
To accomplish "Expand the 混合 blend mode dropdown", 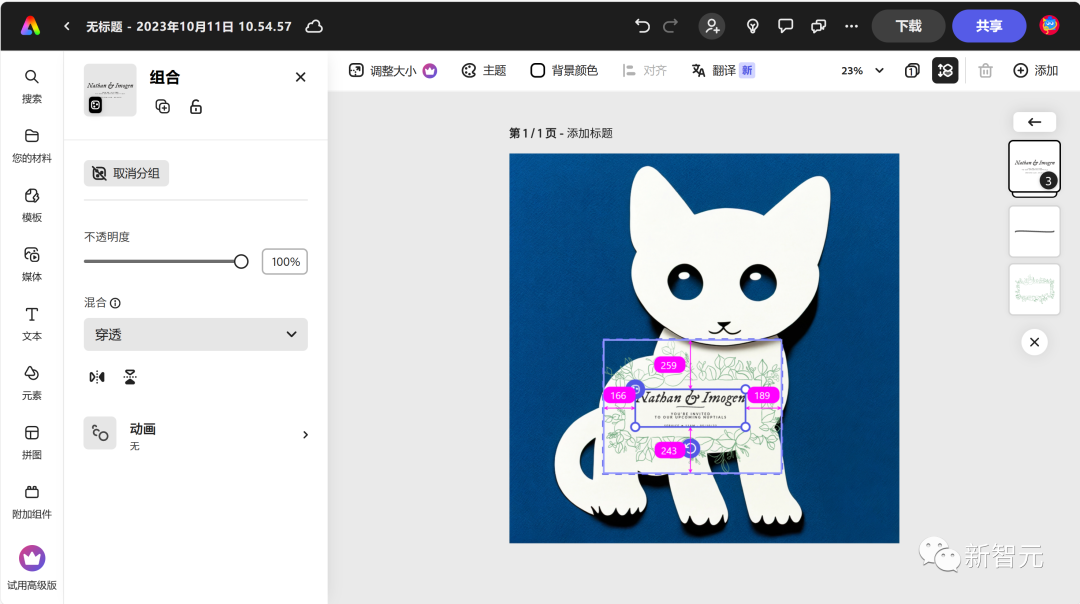I will pyautogui.click(x=195, y=334).
